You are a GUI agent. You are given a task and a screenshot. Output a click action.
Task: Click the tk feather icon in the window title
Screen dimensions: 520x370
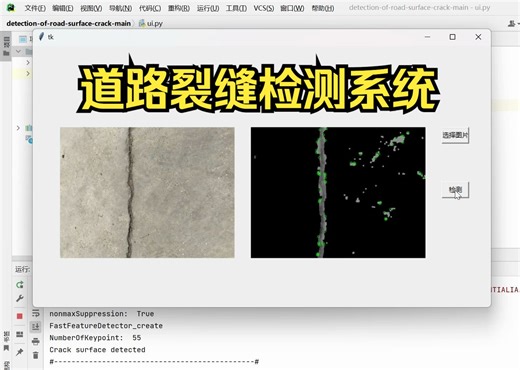(x=41, y=37)
